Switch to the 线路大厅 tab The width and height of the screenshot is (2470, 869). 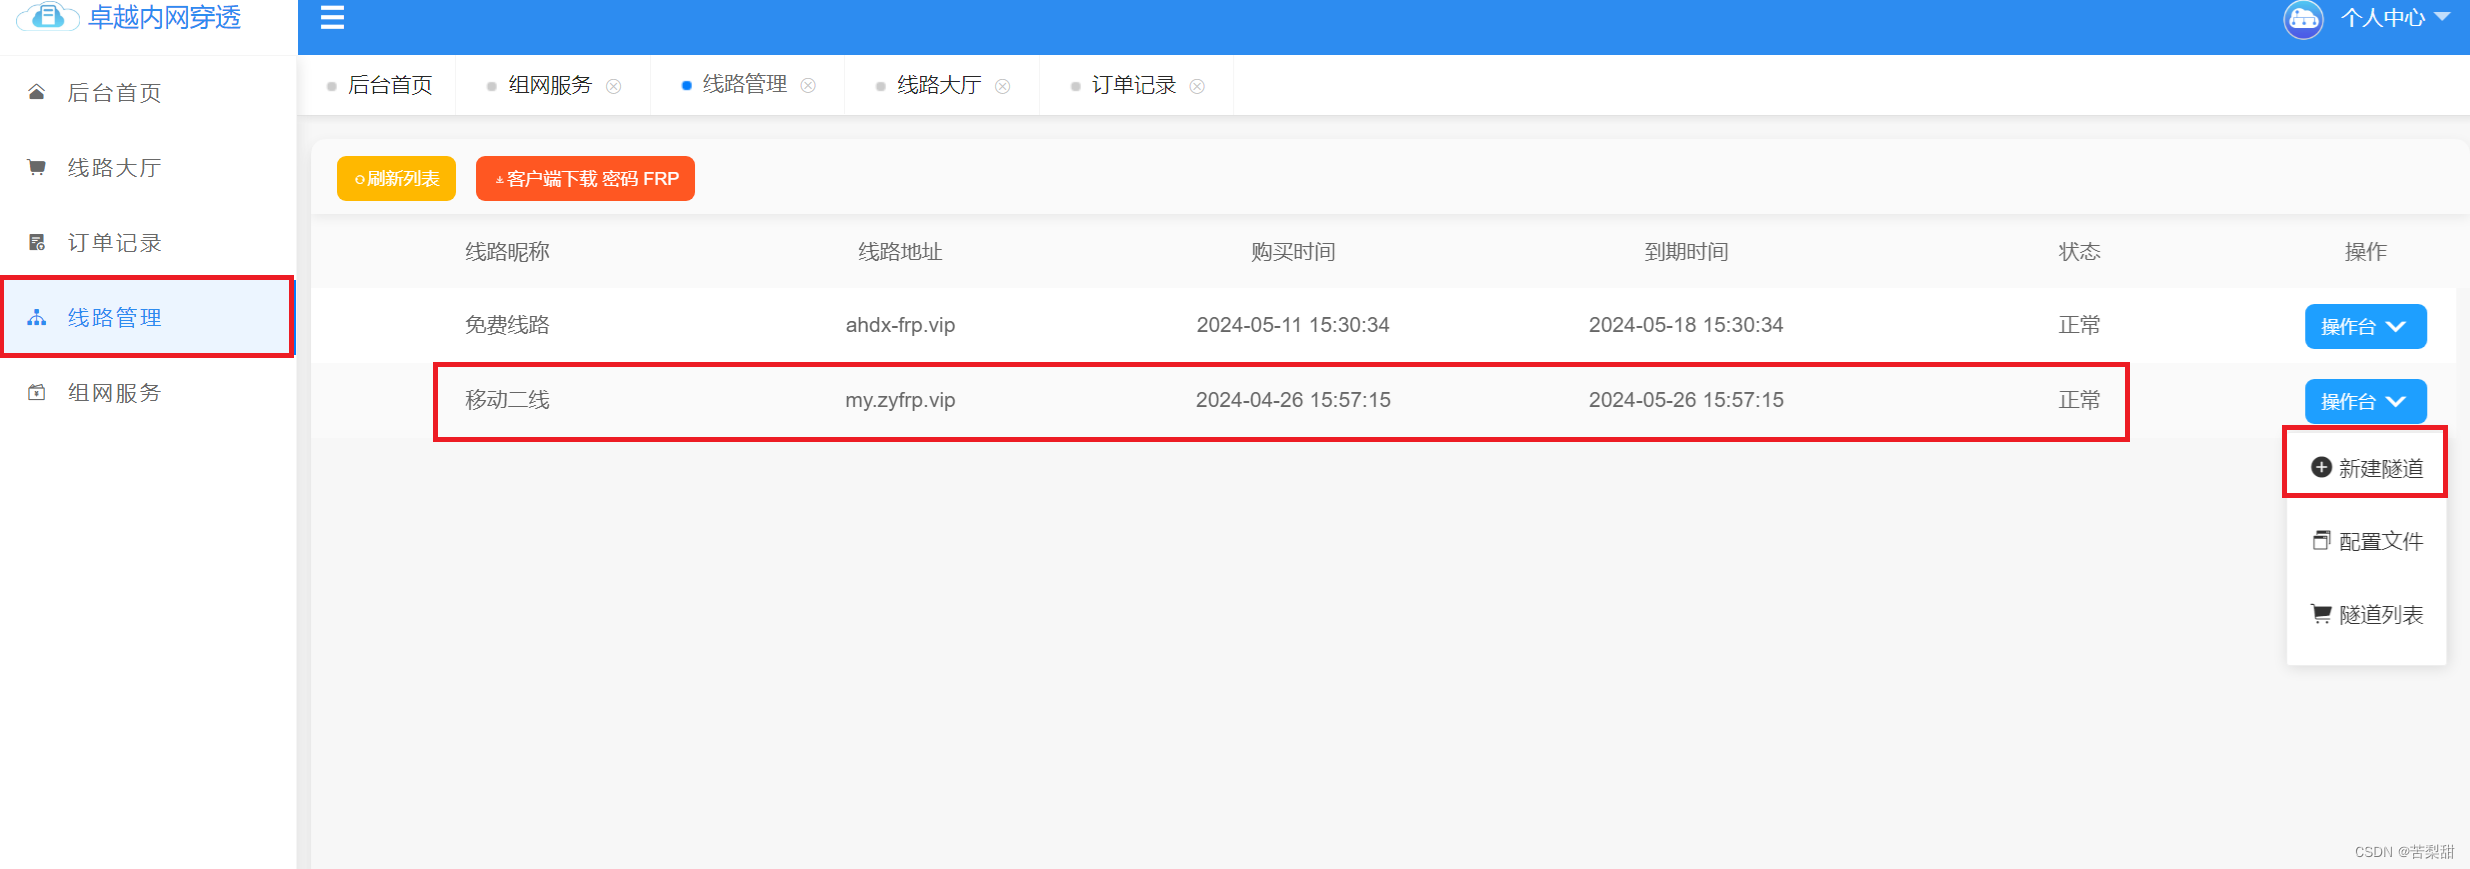tap(939, 85)
